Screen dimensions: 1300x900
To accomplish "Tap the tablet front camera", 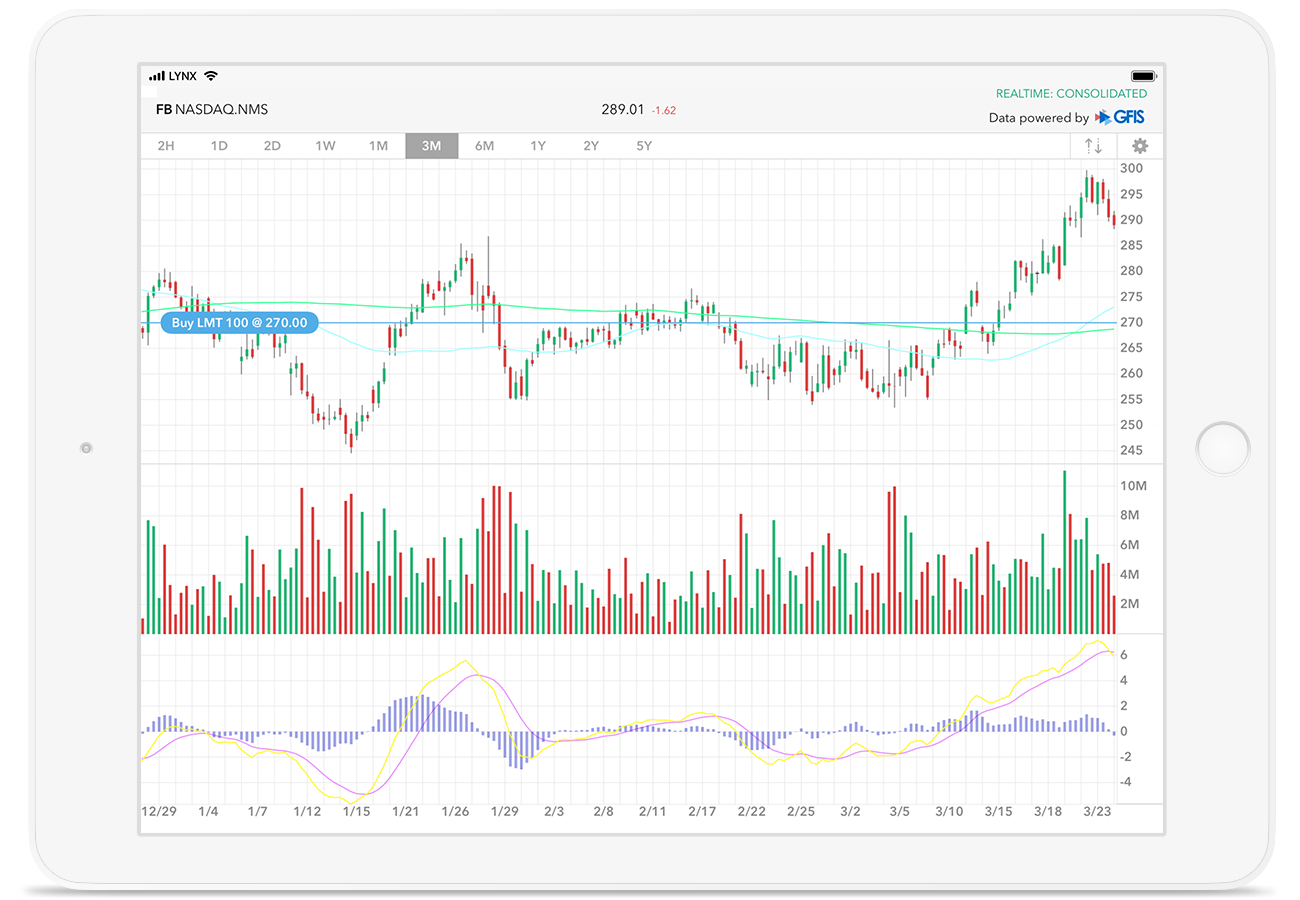I will [86, 448].
